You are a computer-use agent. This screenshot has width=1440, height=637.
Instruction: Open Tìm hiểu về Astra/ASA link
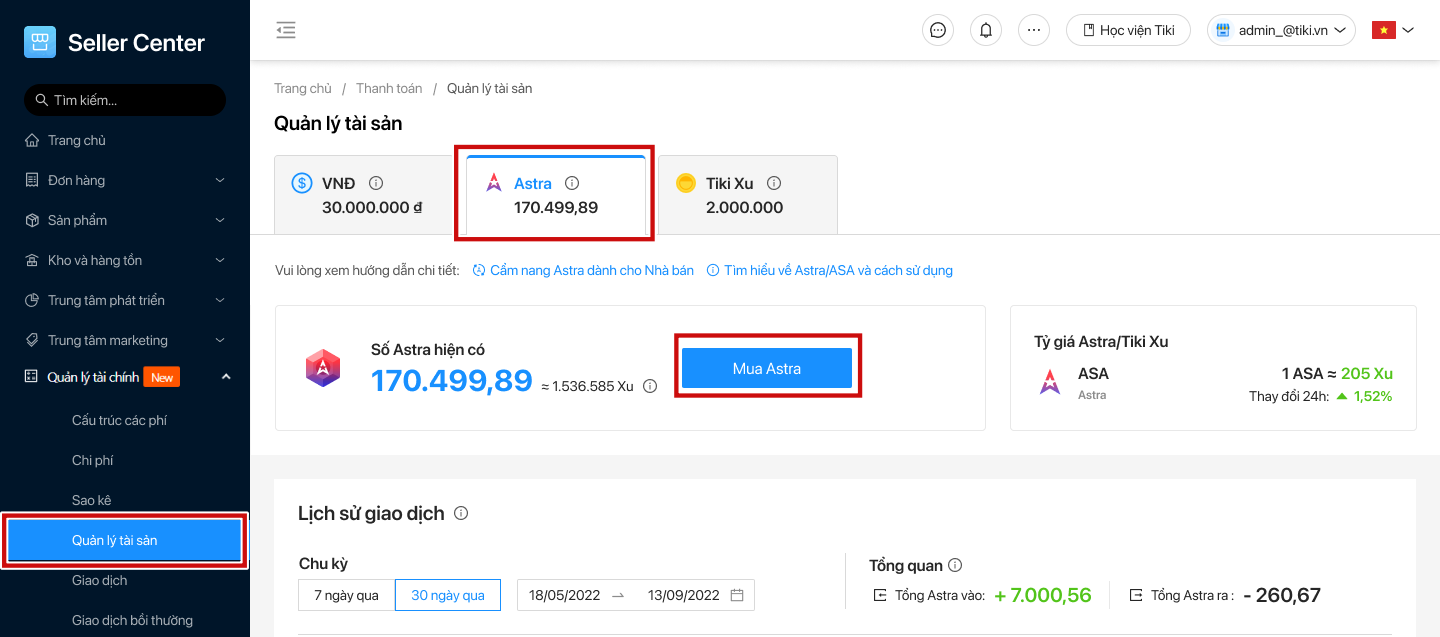point(830,270)
